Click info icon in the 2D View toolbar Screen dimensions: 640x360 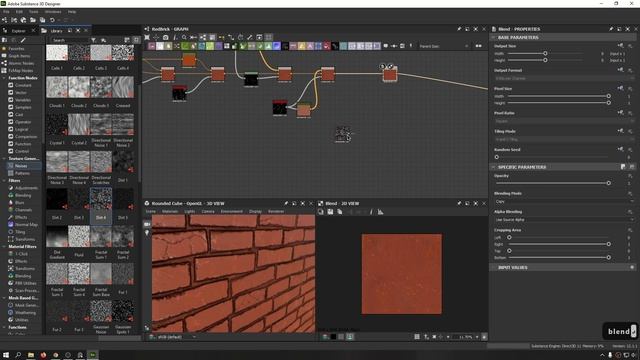[371, 212]
